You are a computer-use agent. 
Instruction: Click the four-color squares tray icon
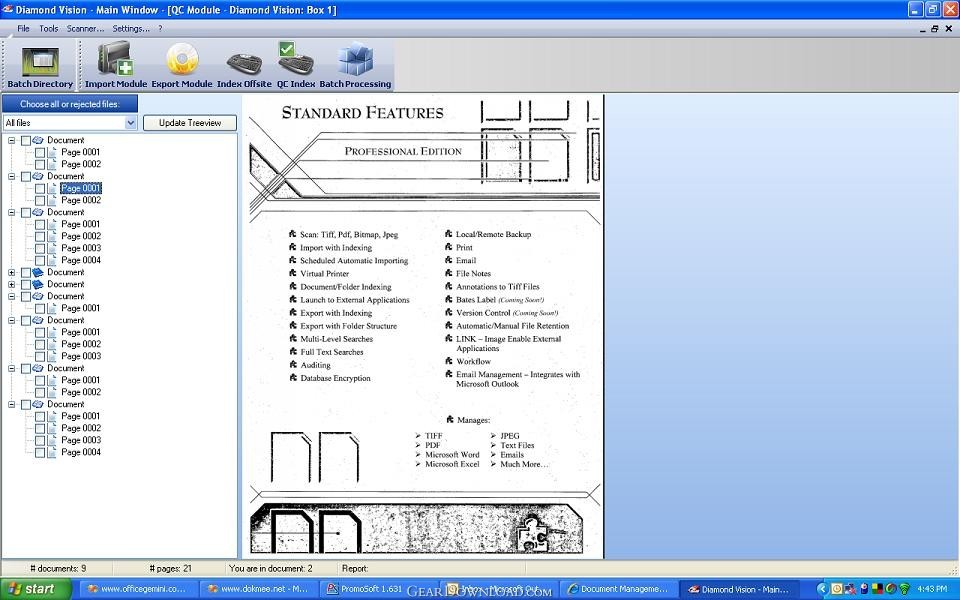[x=877, y=589]
